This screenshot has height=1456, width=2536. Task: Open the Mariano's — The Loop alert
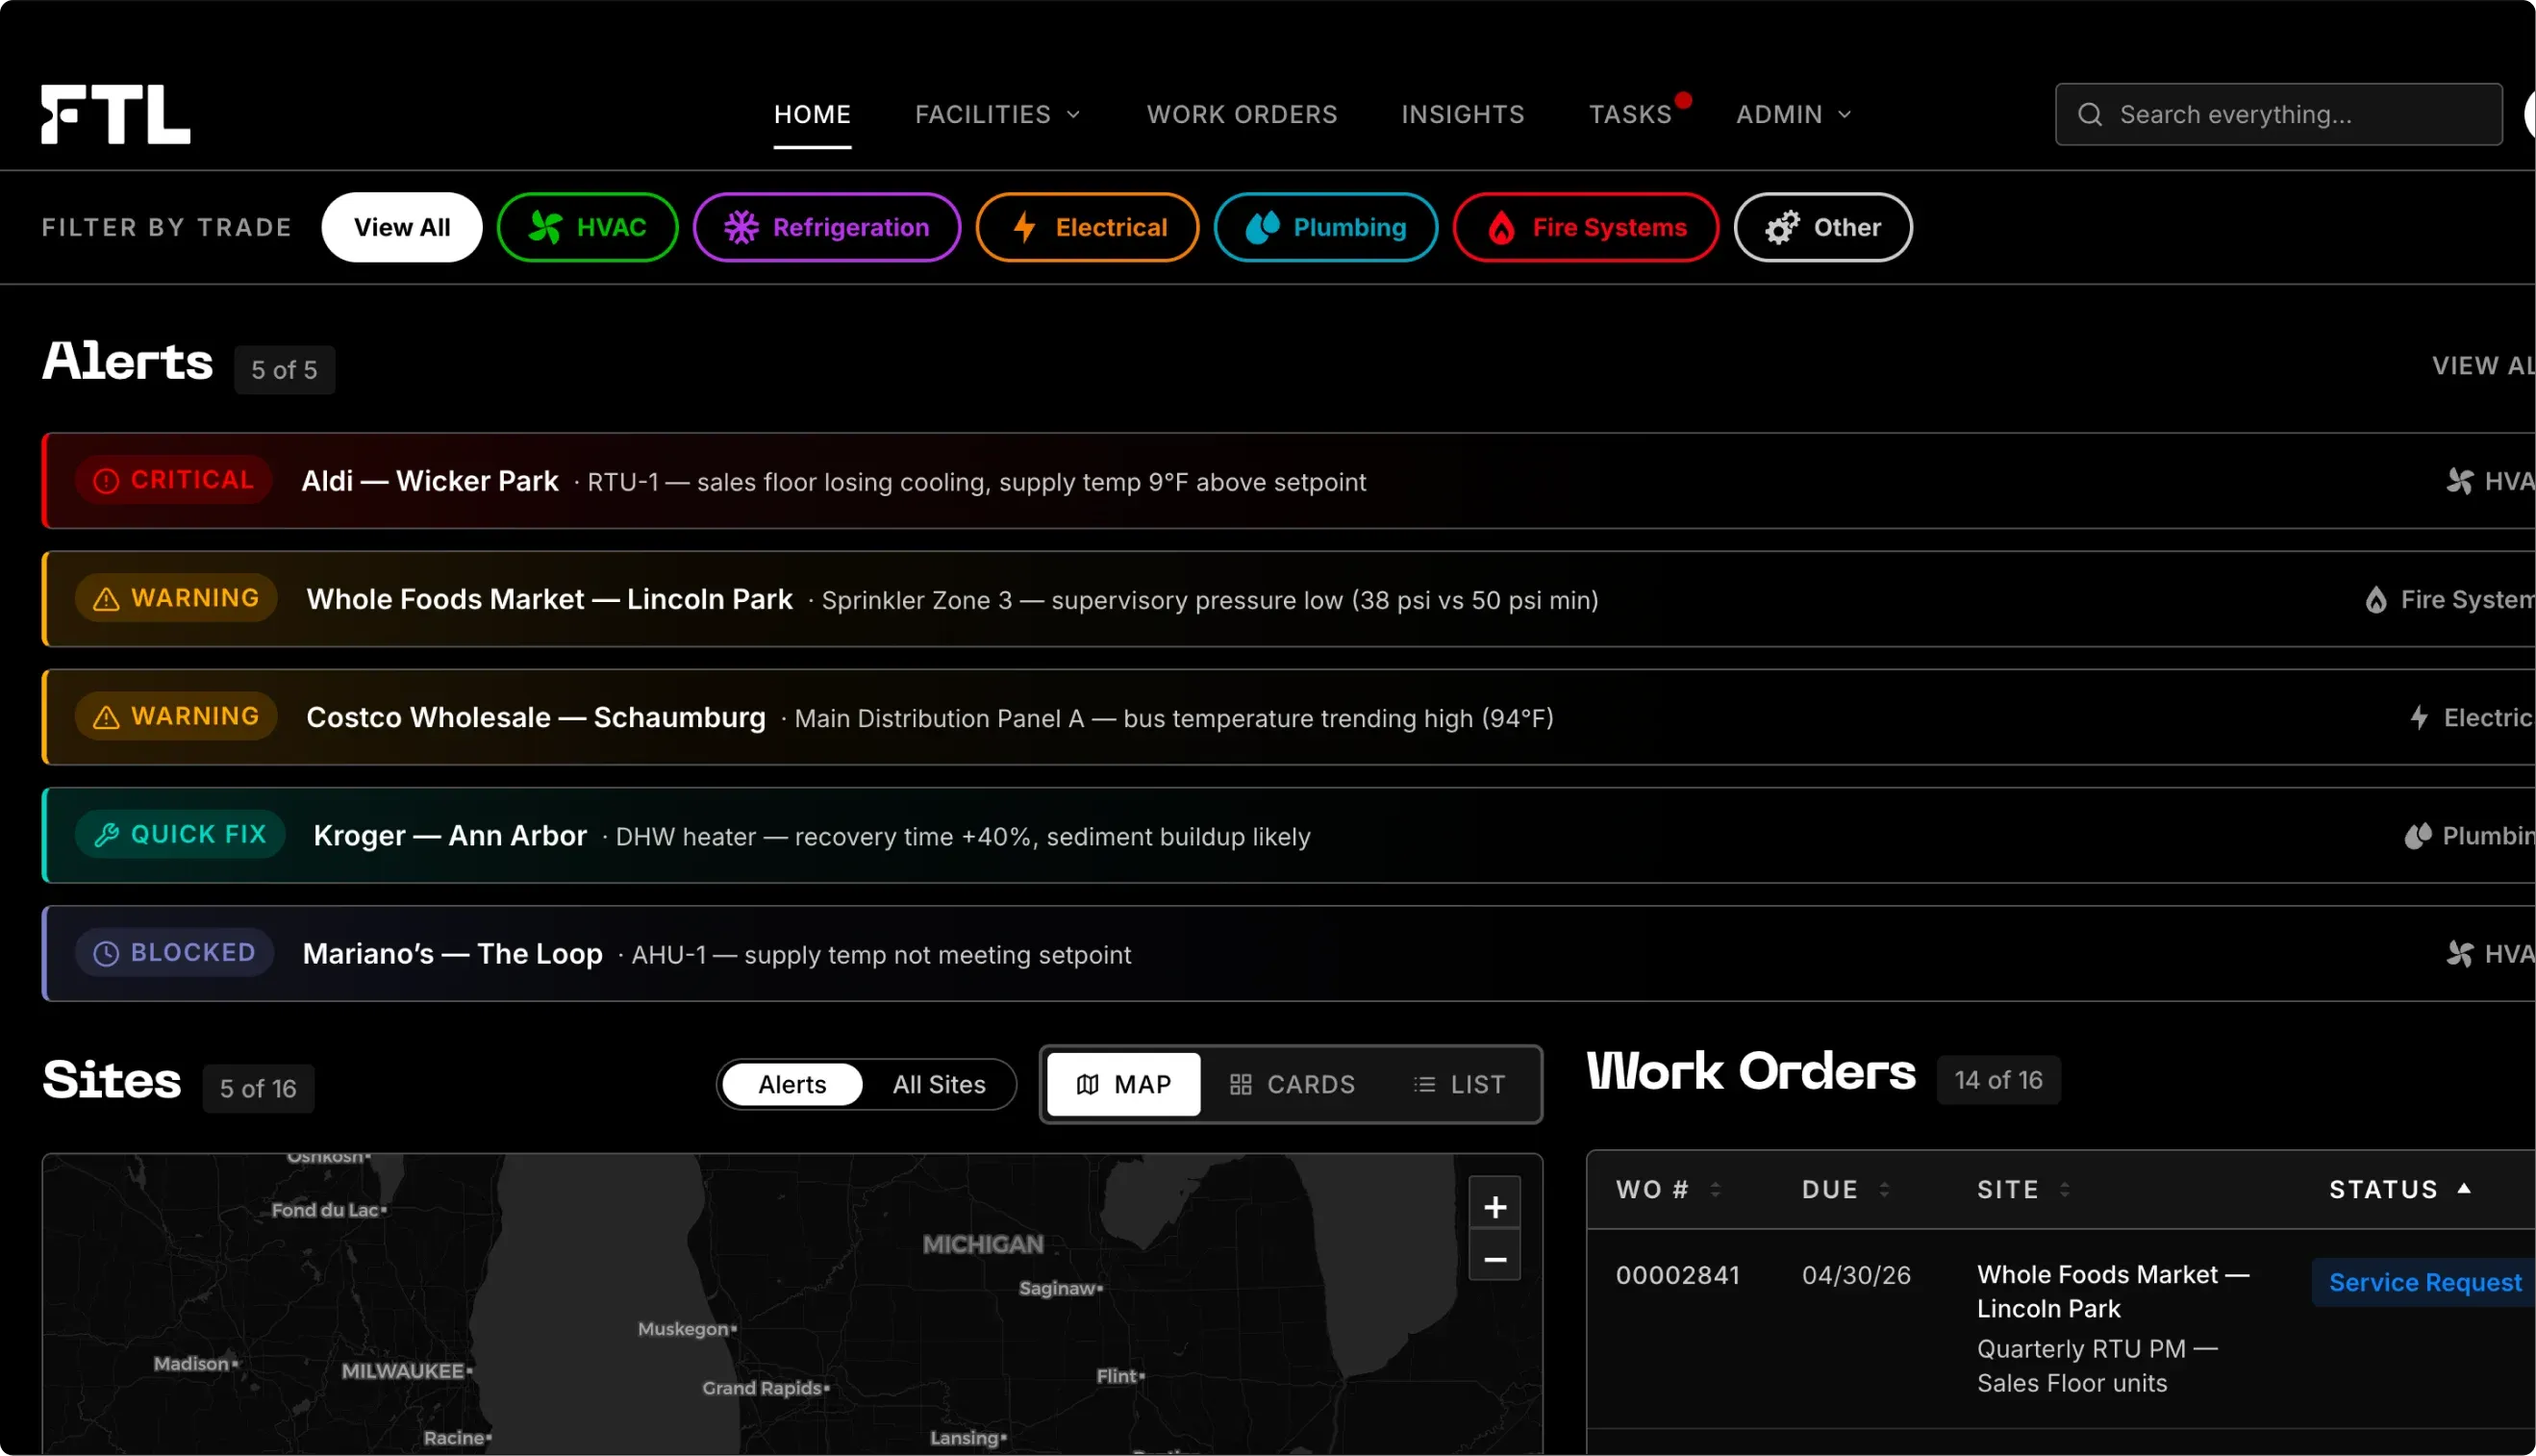[1288, 953]
